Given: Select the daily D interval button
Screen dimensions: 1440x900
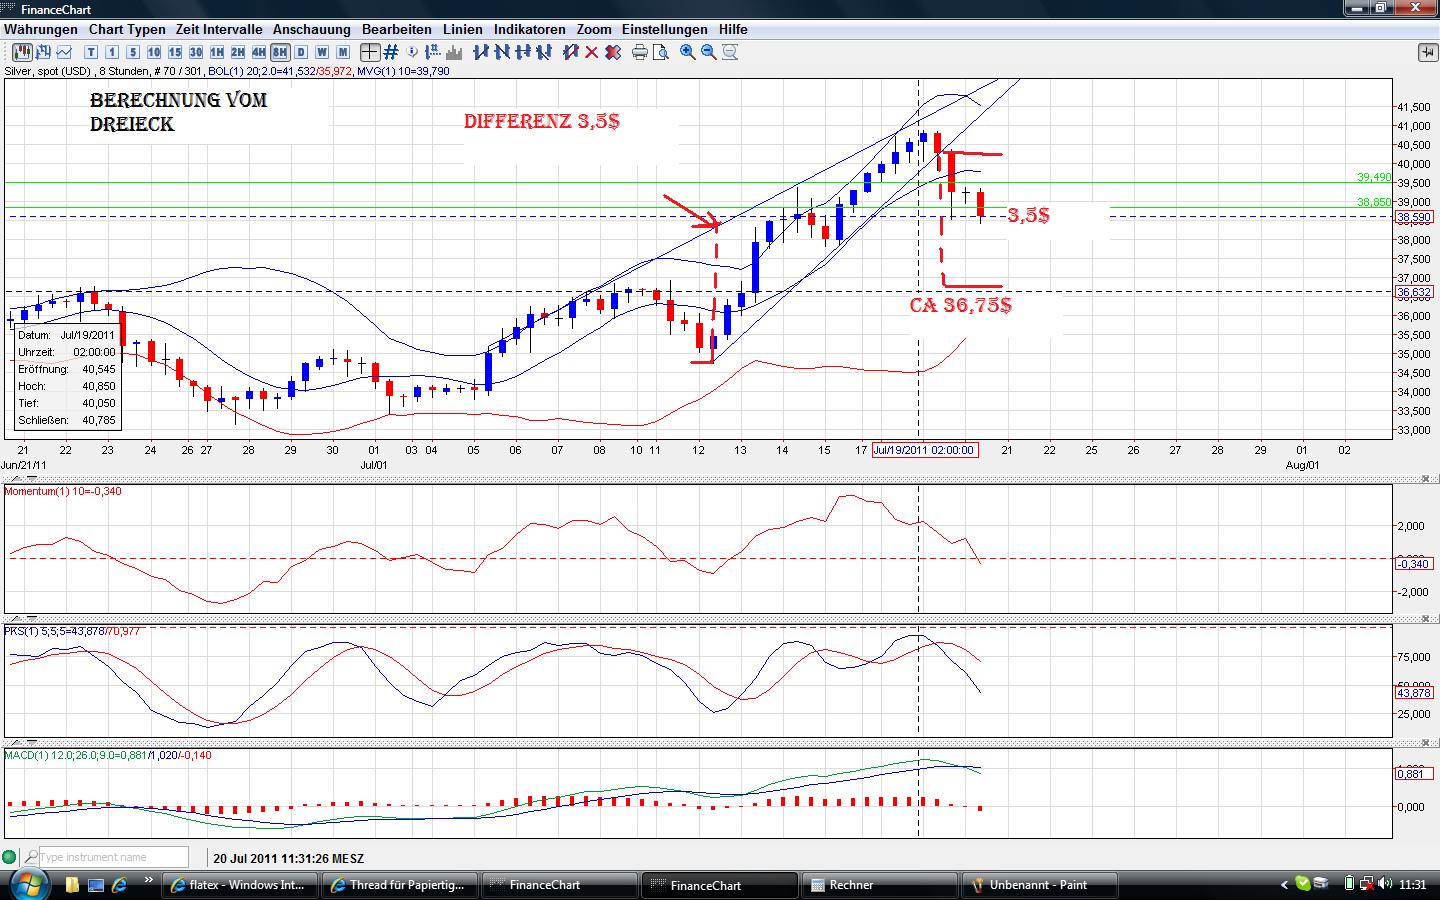Looking at the screenshot, I should [301, 52].
